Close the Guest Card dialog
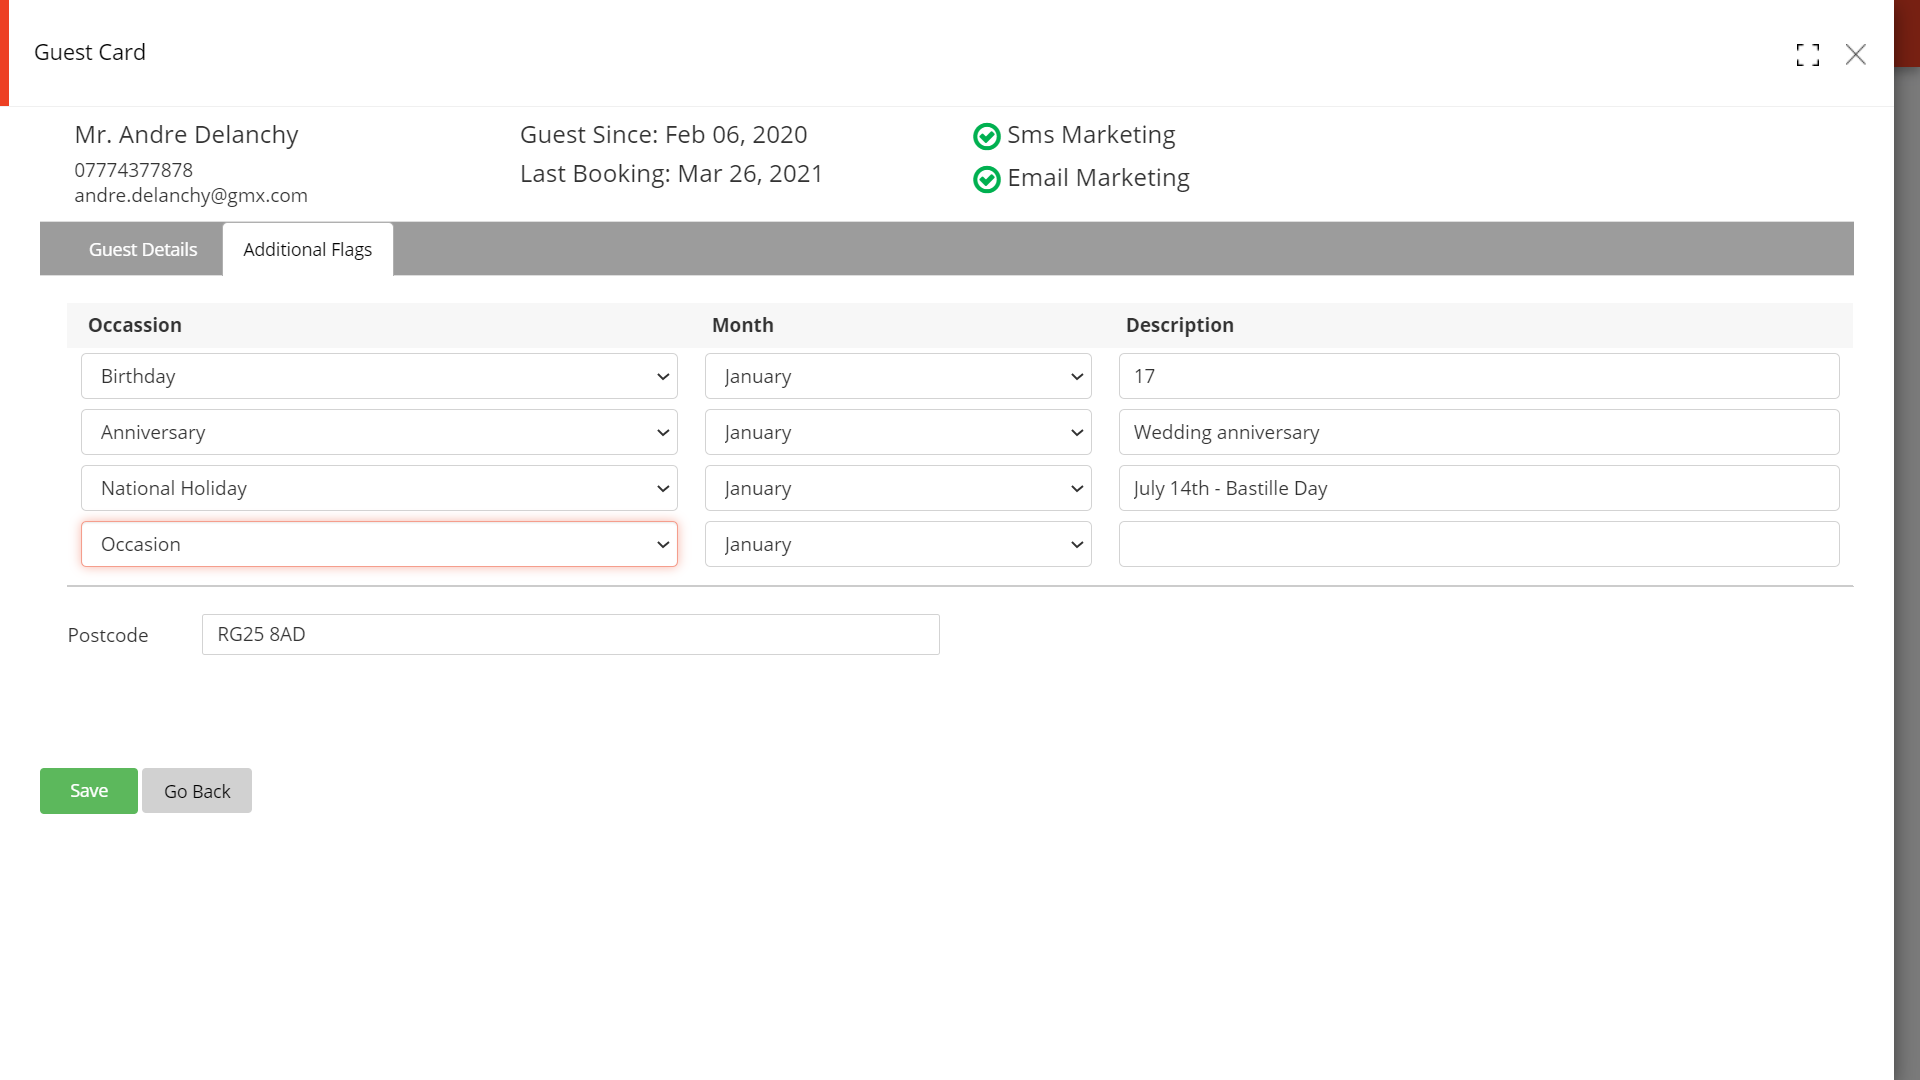Viewport: 1920px width, 1080px height. tap(1856, 54)
